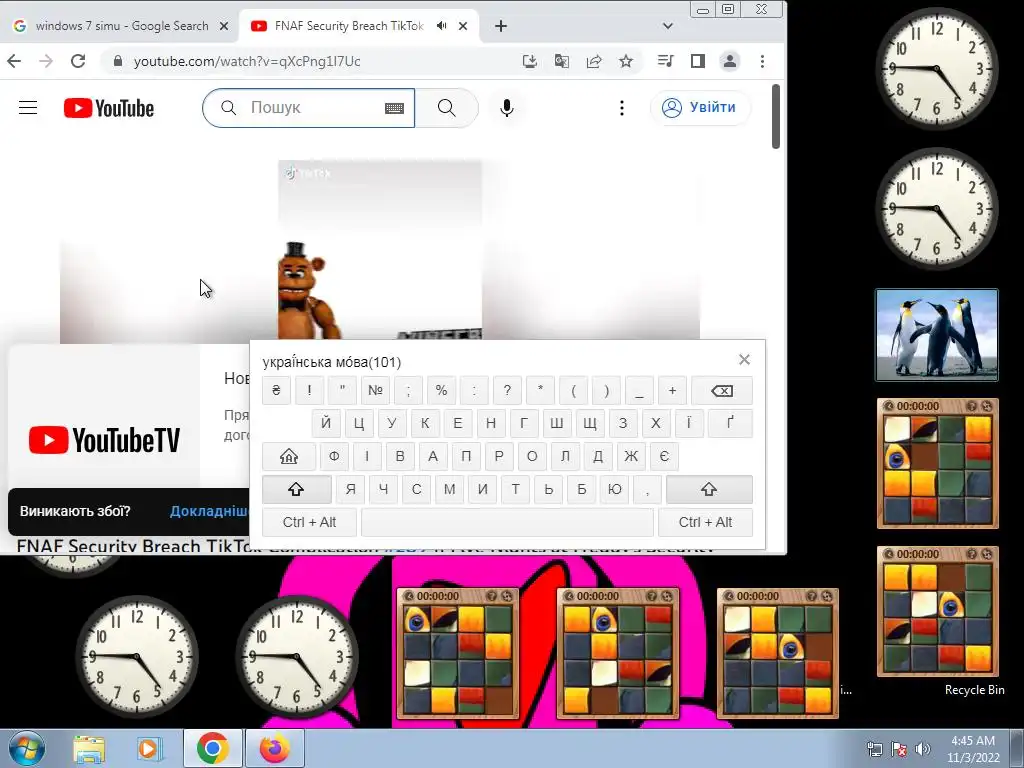Click the YouTubeTV banner logo
Viewport: 1024px width, 768px height.
(x=104, y=440)
